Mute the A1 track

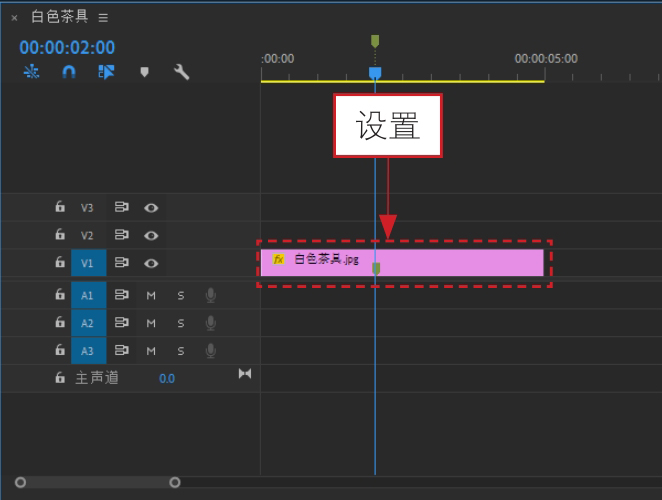point(151,295)
